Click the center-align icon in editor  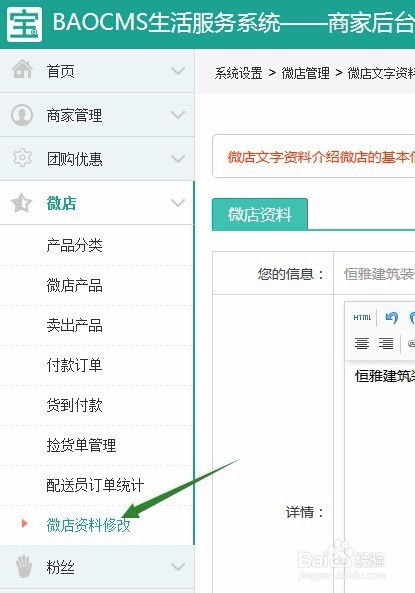(x=362, y=343)
